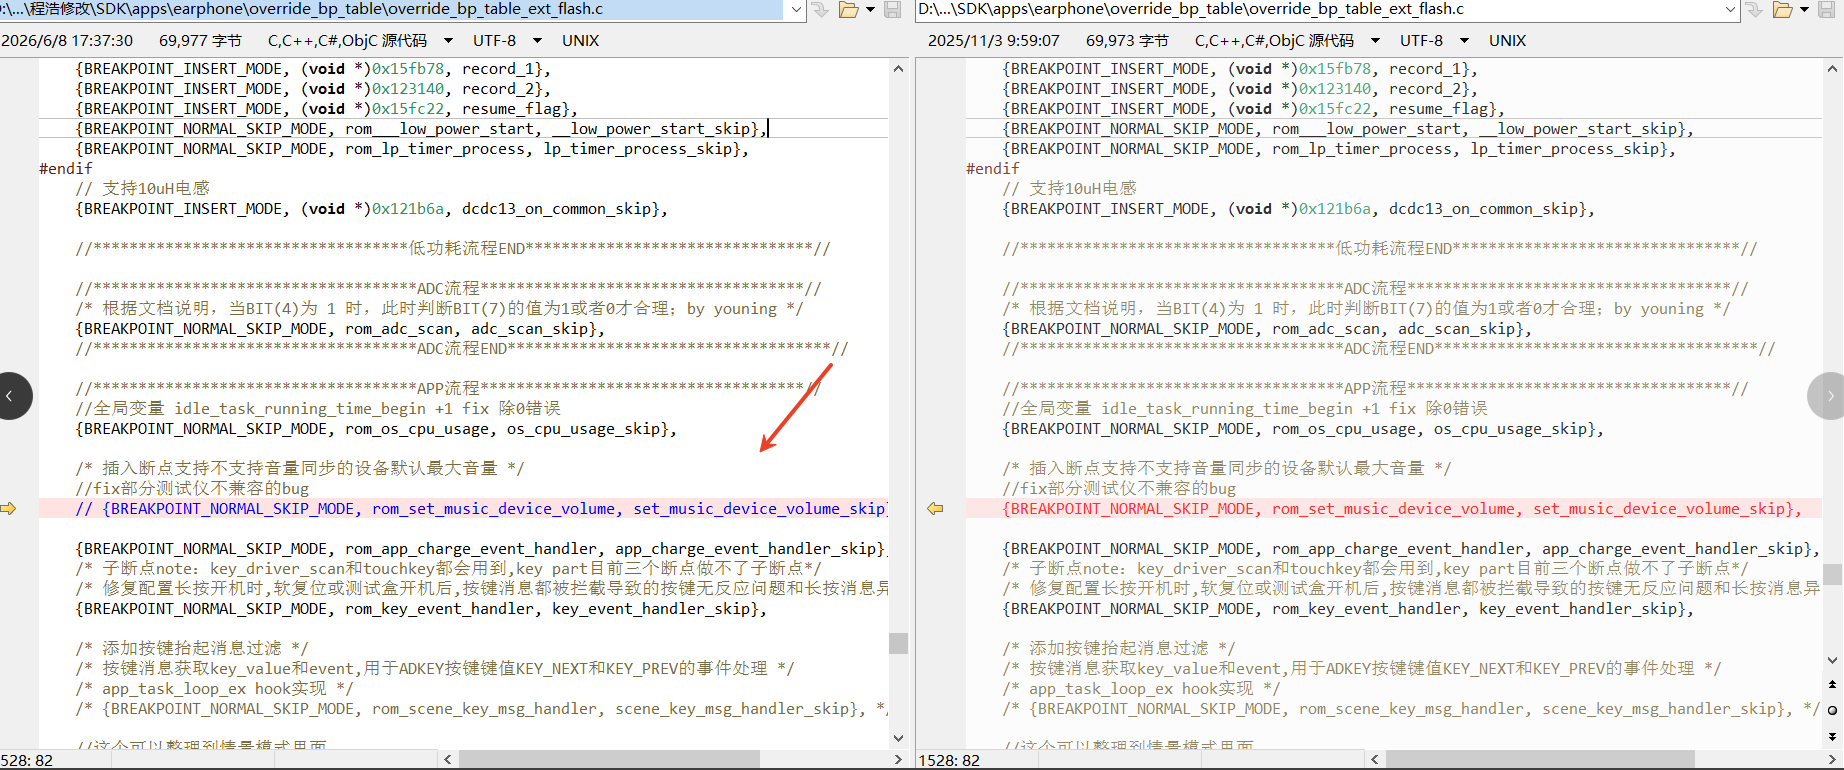Open left pane file format dropdown arrow

448,41
